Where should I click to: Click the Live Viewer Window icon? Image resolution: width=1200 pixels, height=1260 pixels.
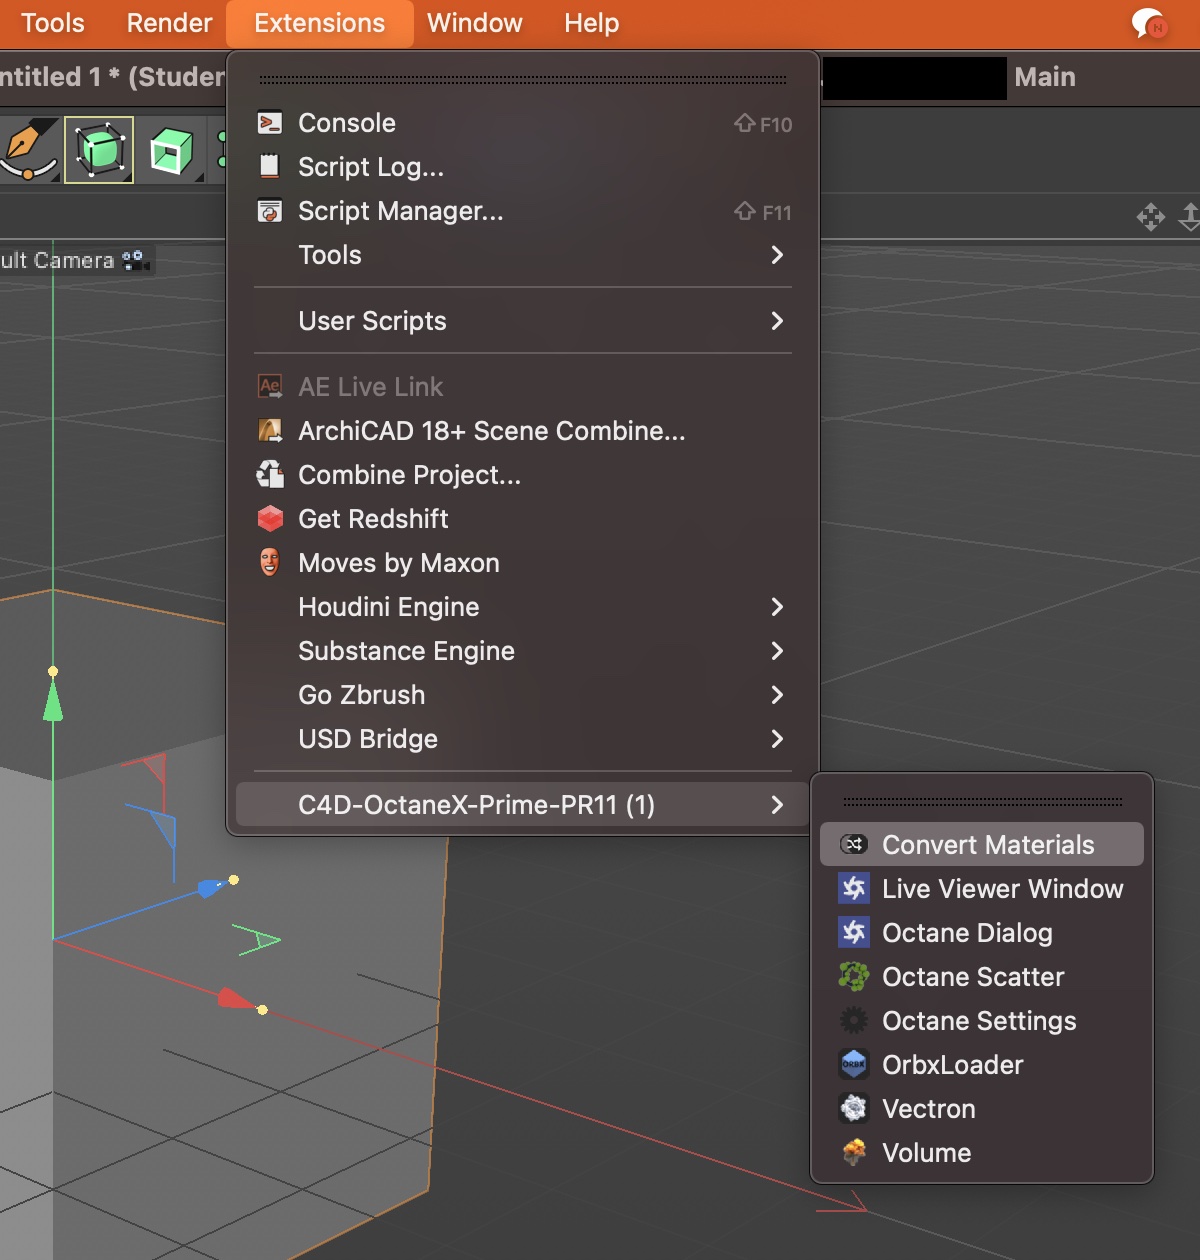click(854, 888)
